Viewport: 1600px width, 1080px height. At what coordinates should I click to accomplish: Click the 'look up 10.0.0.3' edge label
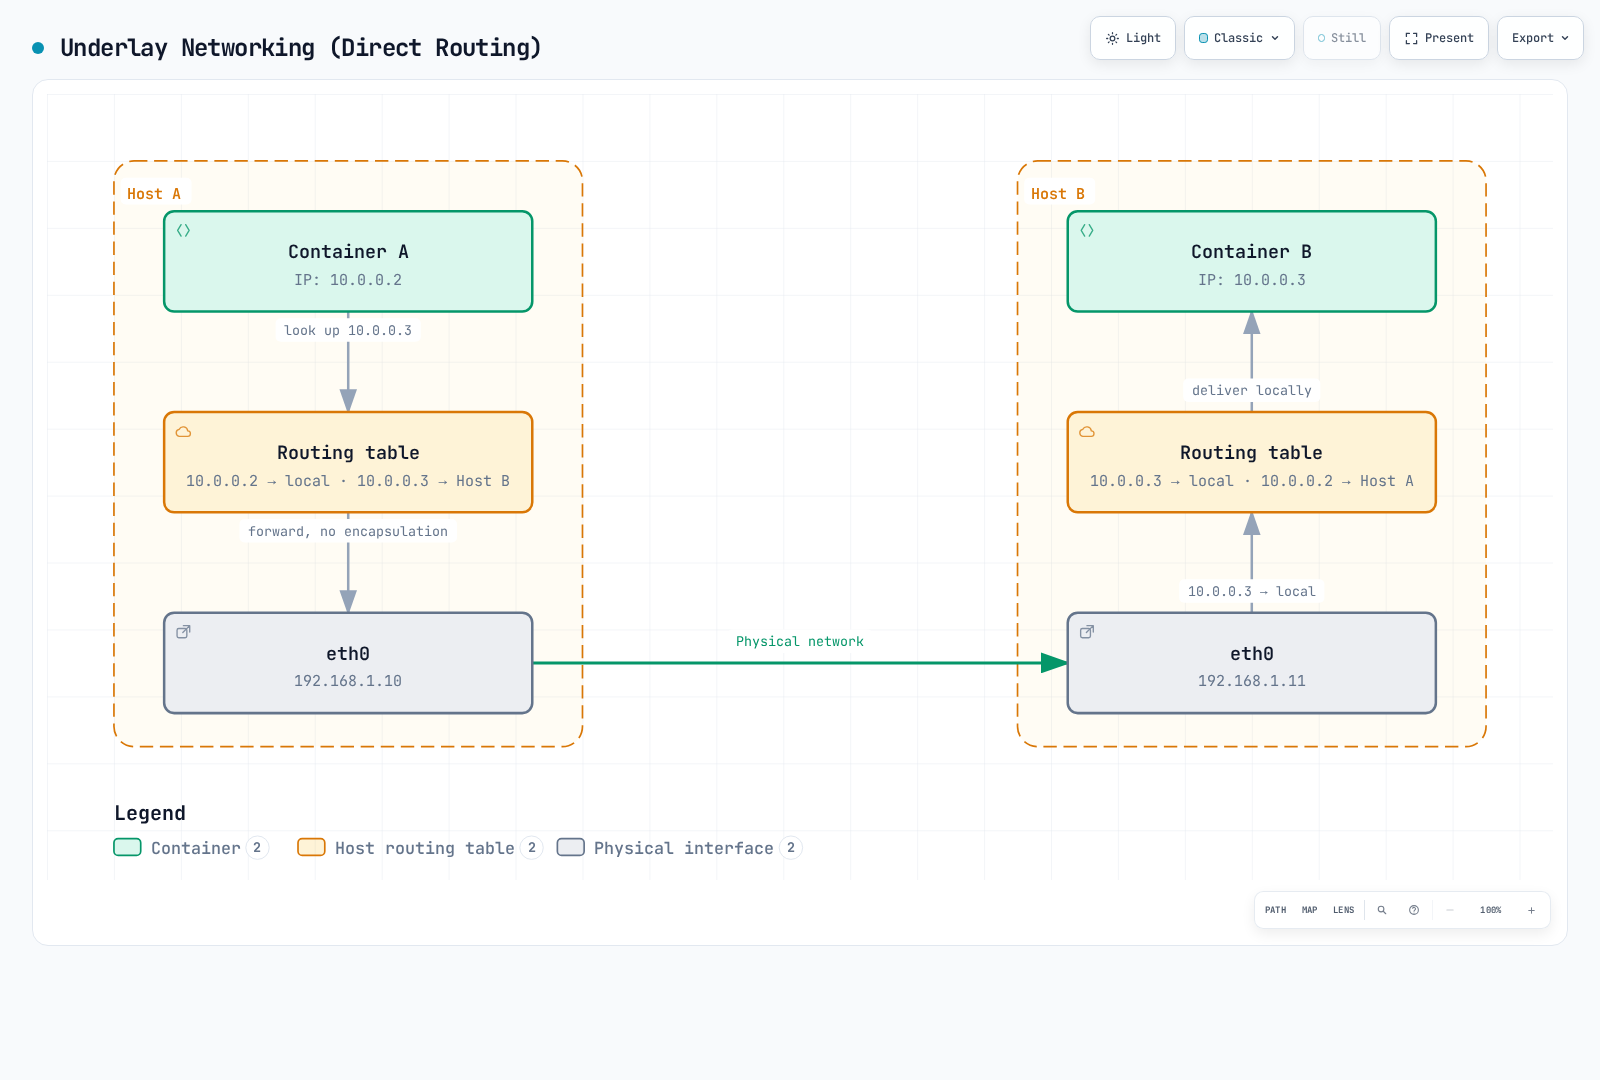click(348, 331)
